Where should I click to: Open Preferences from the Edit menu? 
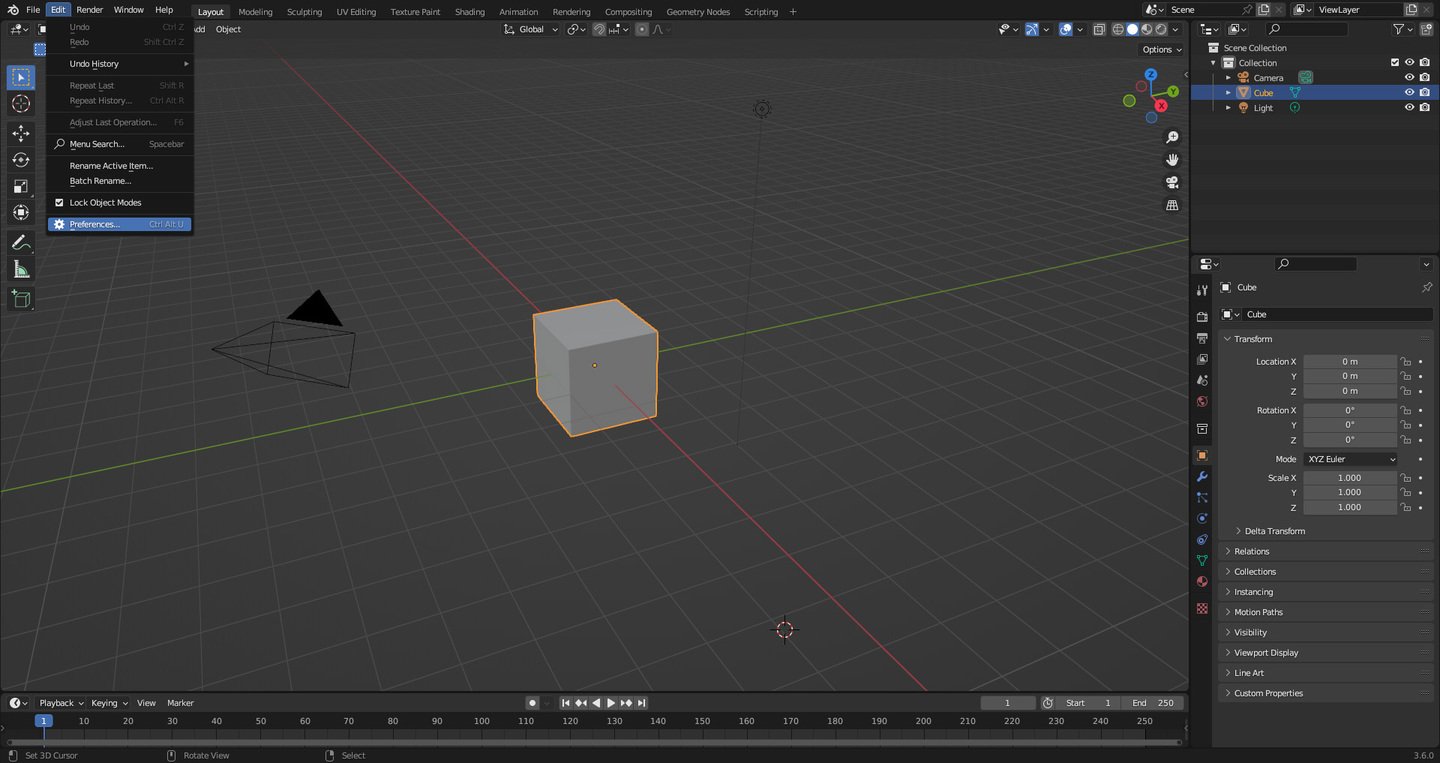point(95,225)
